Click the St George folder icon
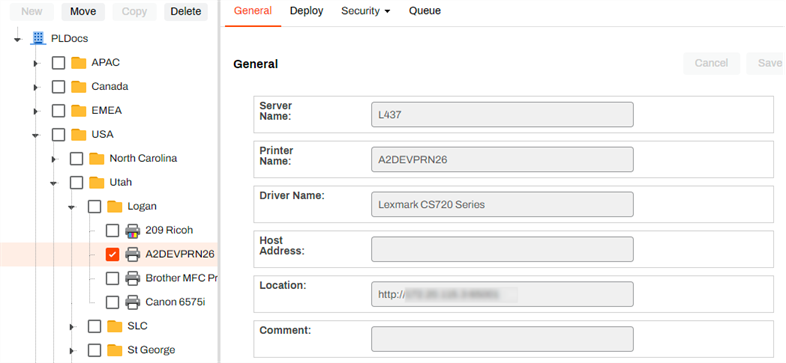The height and width of the screenshot is (363, 786). (115, 349)
